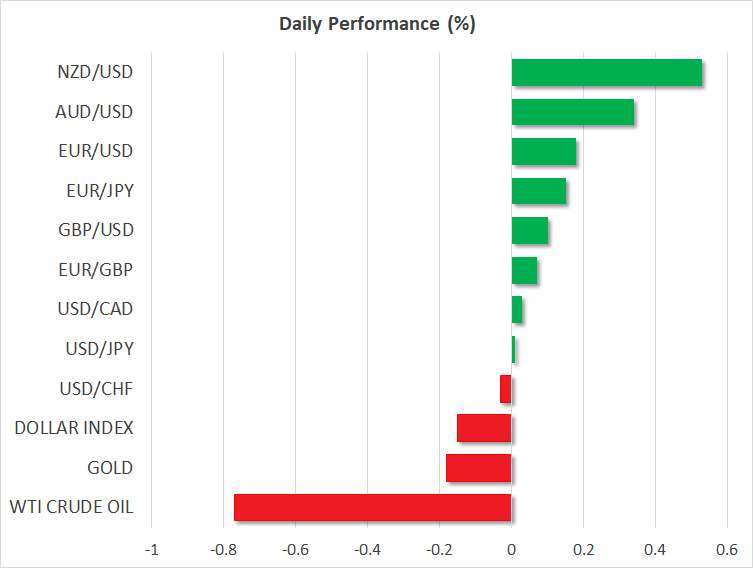Select the EUR/GBP bar
Viewport: 753px width, 568px height.
pos(524,270)
